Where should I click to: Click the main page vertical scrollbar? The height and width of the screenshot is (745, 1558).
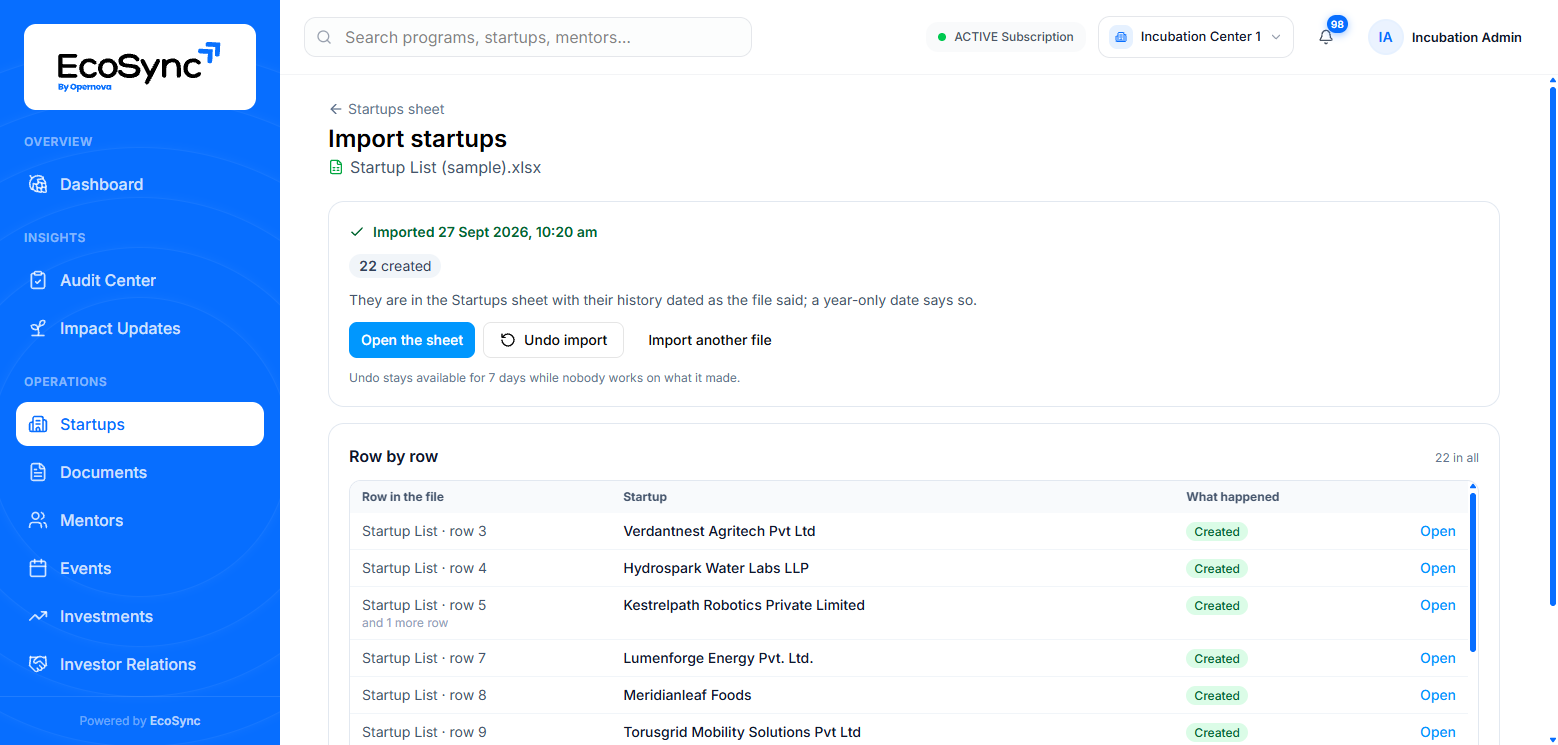(x=1553, y=345)
